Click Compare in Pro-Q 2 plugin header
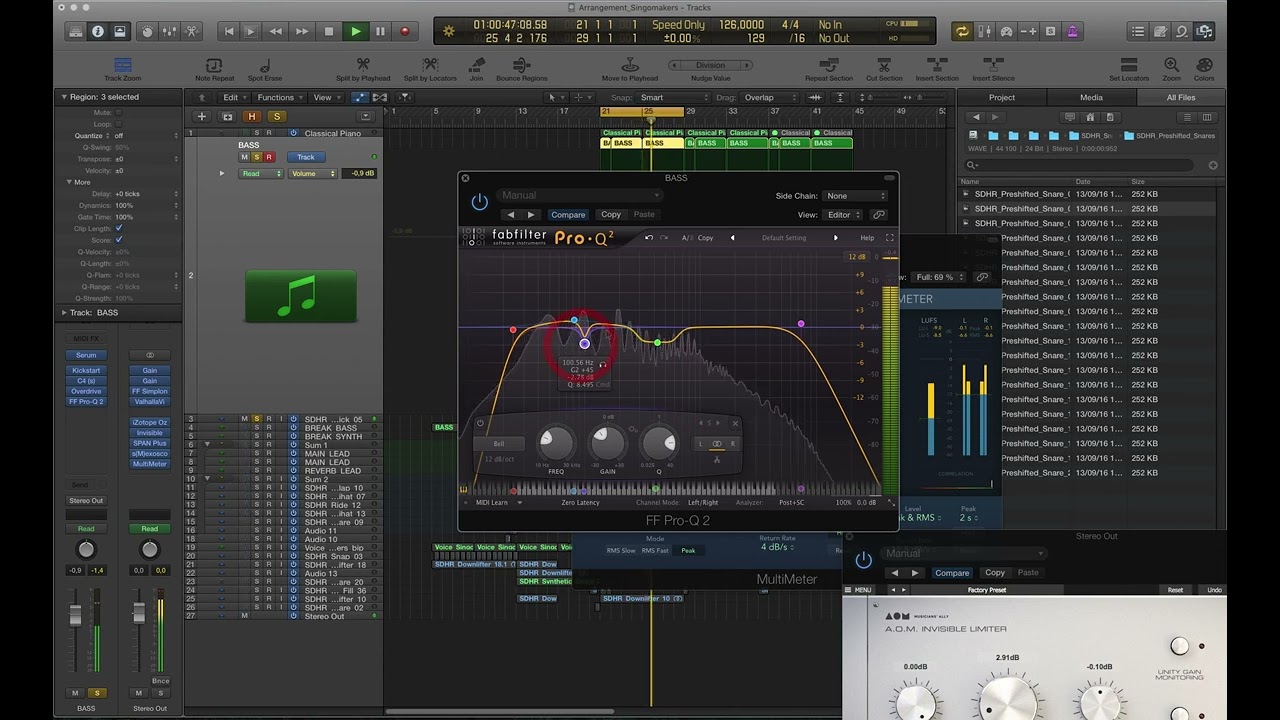 568,215
